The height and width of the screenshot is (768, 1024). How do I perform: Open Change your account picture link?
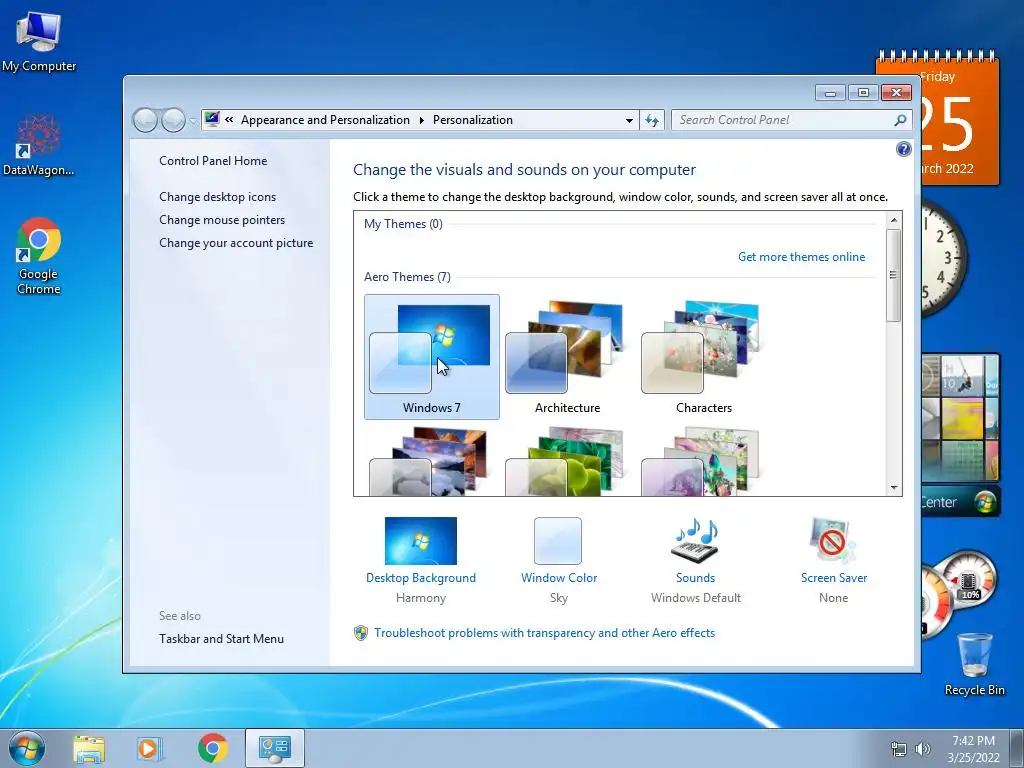[236, 243]
